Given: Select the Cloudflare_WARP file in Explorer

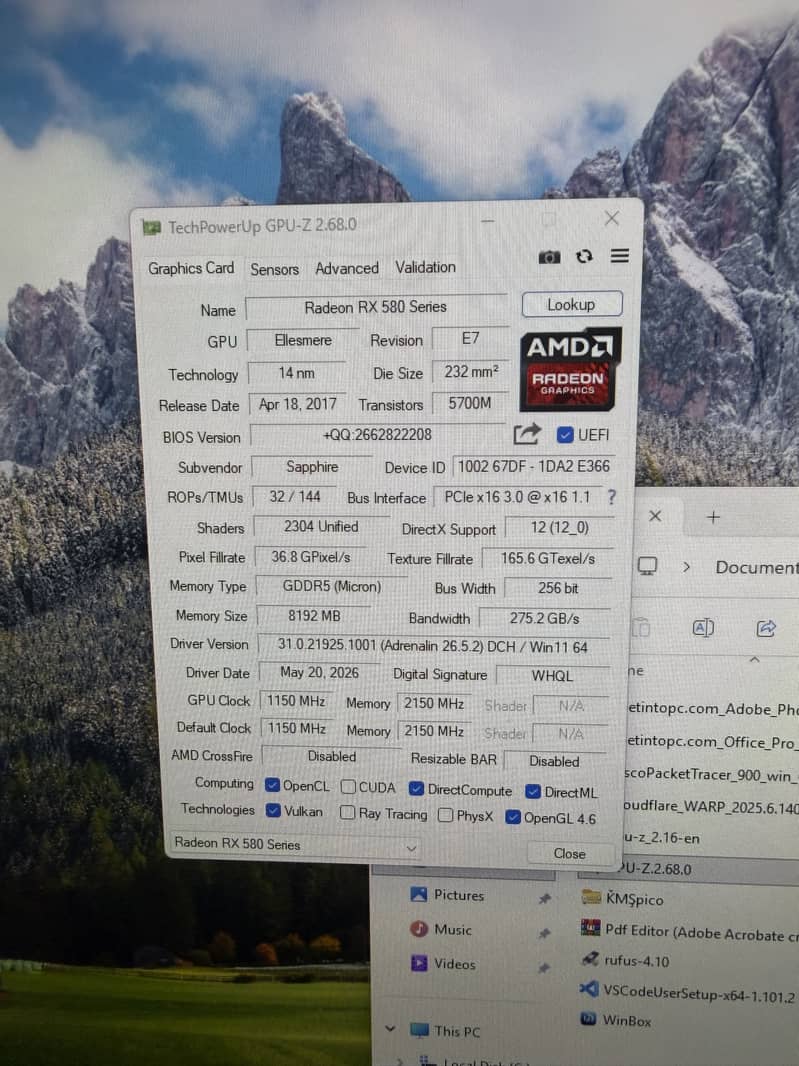Looking at the screenshot, I should tap(711, 807).
